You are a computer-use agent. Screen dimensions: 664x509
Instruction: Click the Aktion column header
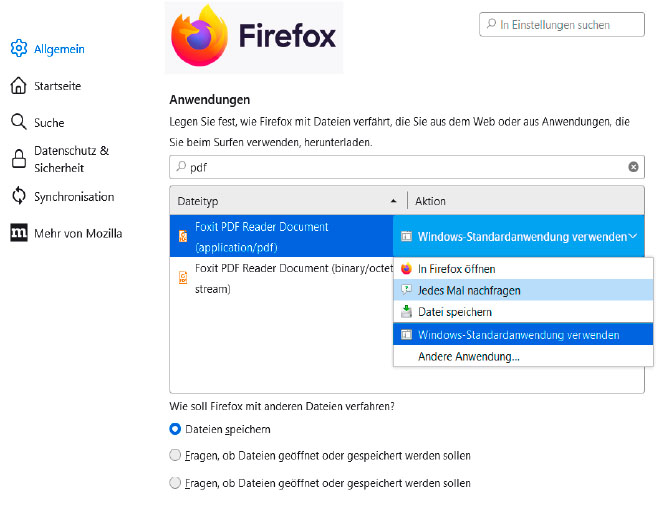click(526, 201)
